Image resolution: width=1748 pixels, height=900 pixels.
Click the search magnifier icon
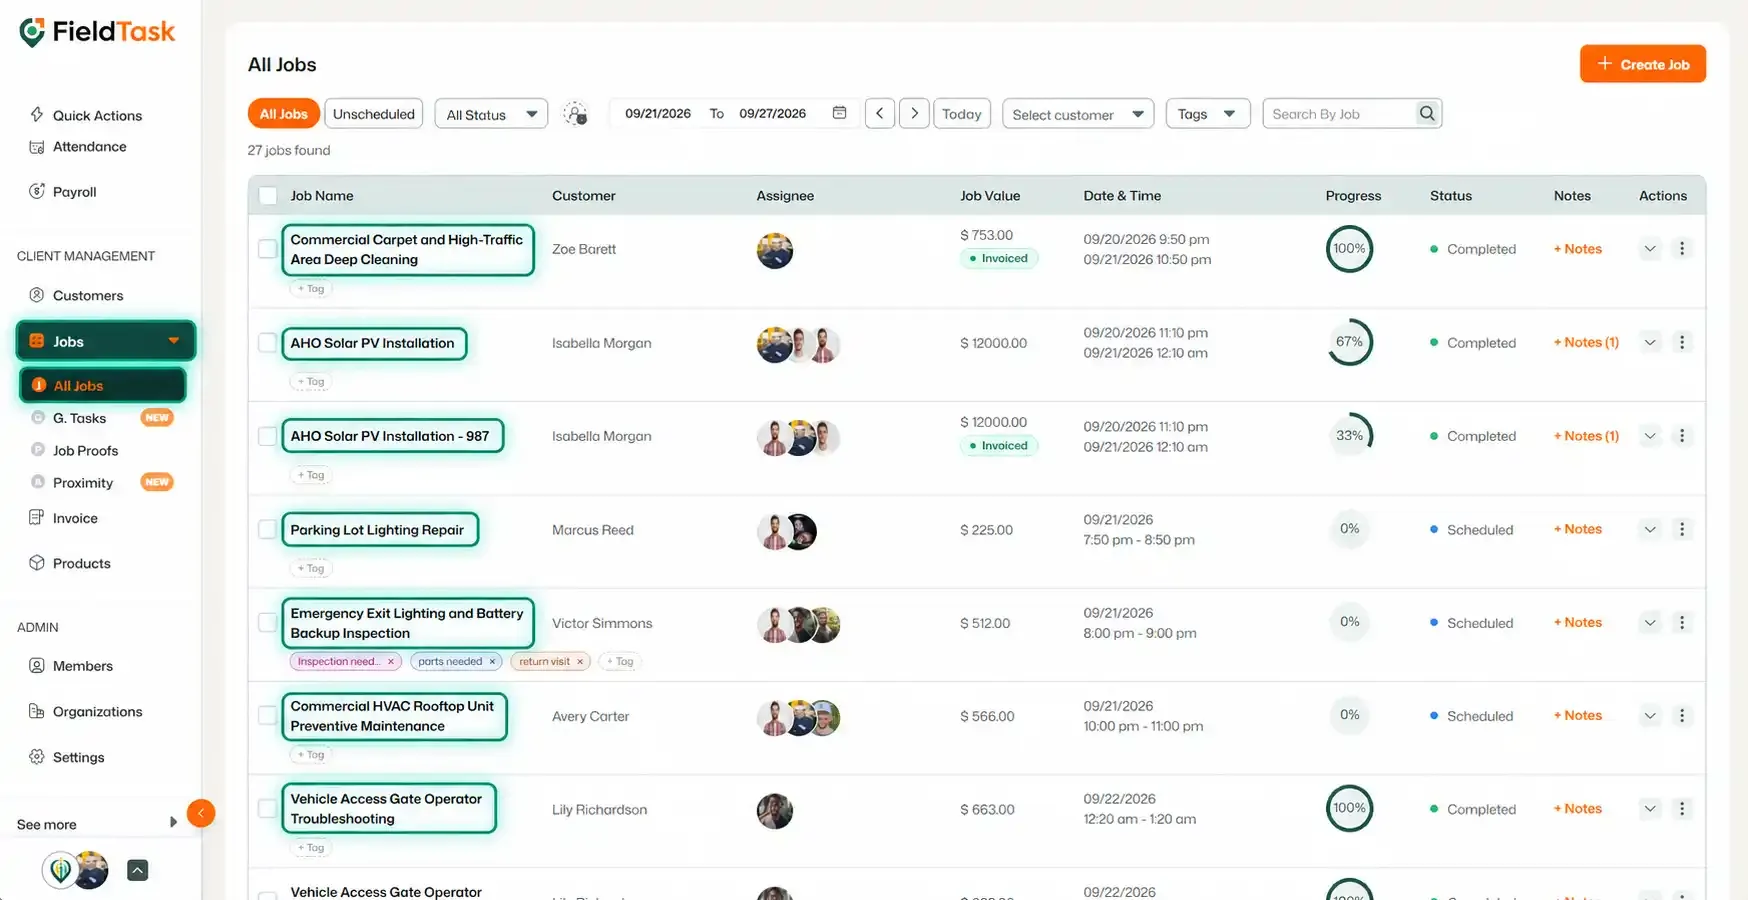1427,114
